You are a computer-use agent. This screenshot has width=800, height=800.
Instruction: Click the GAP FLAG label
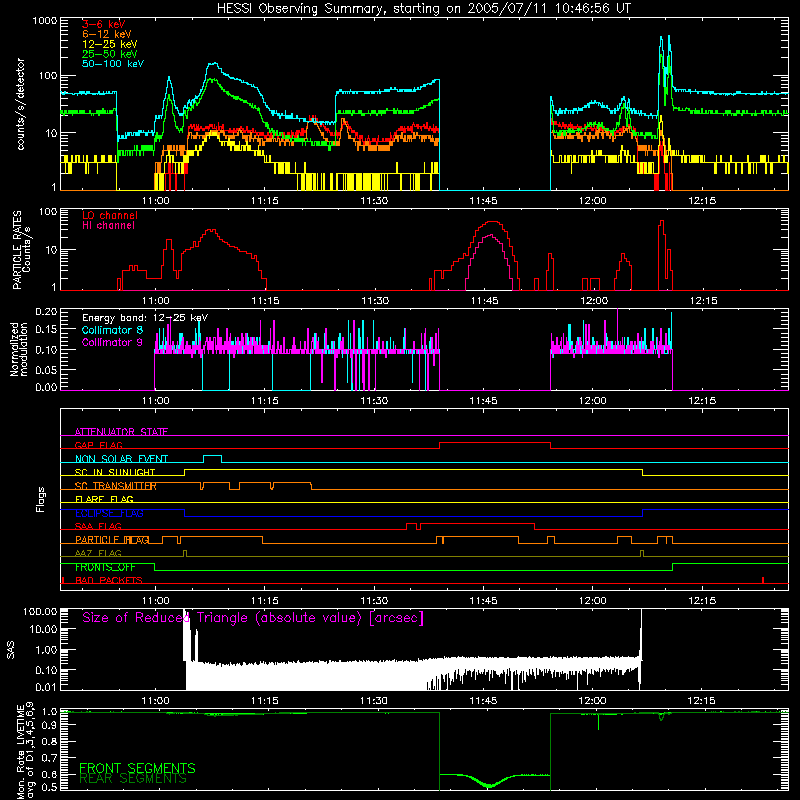98,445
